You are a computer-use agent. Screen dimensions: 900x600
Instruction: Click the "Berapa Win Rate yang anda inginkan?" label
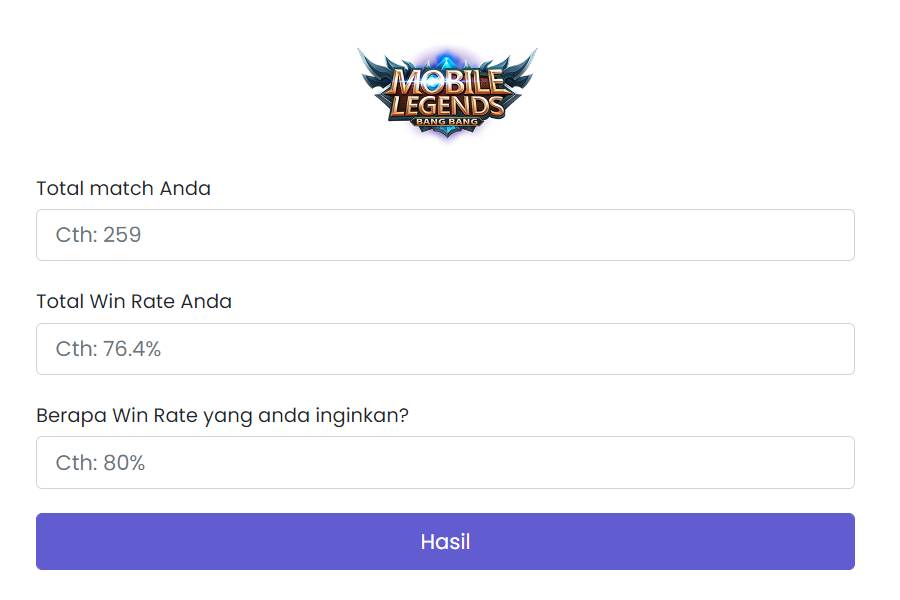[222, 416]
